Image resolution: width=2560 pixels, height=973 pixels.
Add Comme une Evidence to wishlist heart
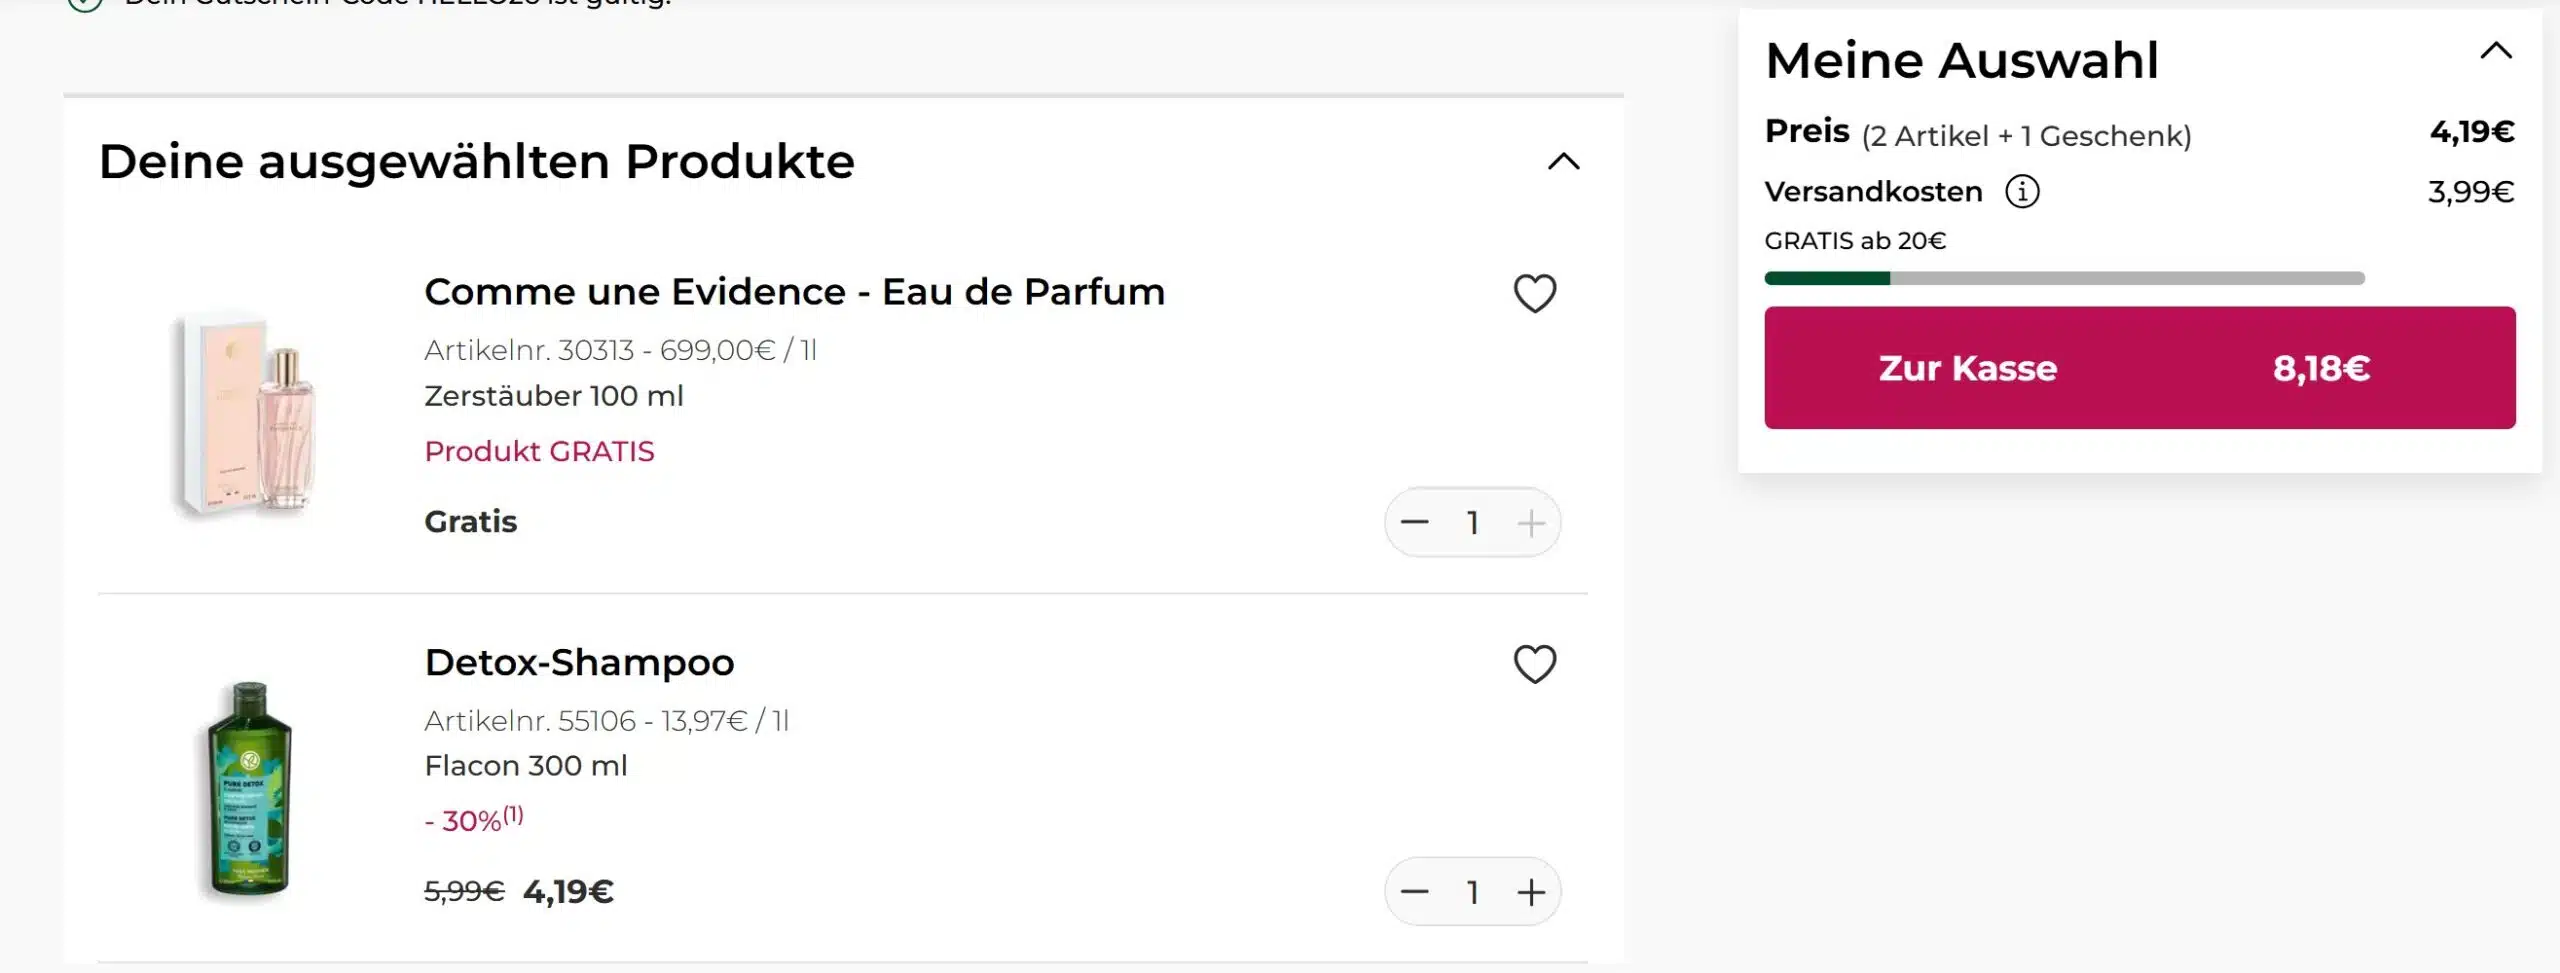coord(1534,294)
